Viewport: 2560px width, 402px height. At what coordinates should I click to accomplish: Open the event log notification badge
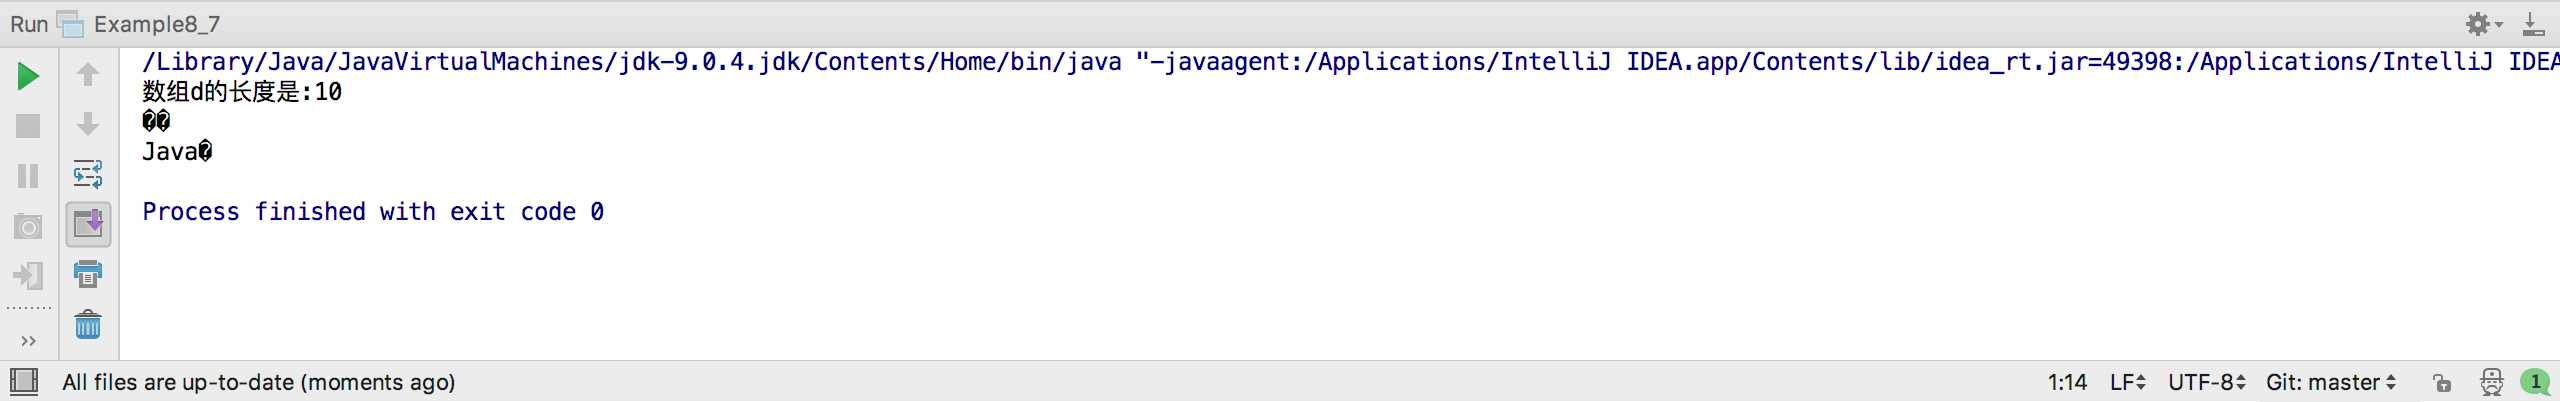tap(2535, 382)
